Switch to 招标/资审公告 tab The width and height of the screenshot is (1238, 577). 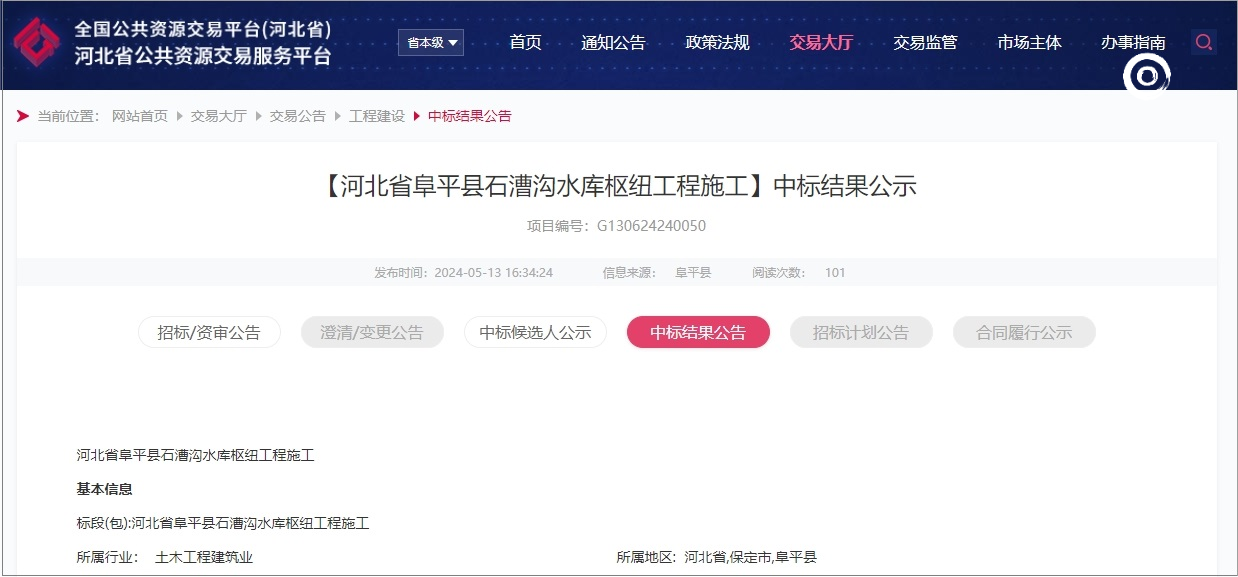coord(209,333)
